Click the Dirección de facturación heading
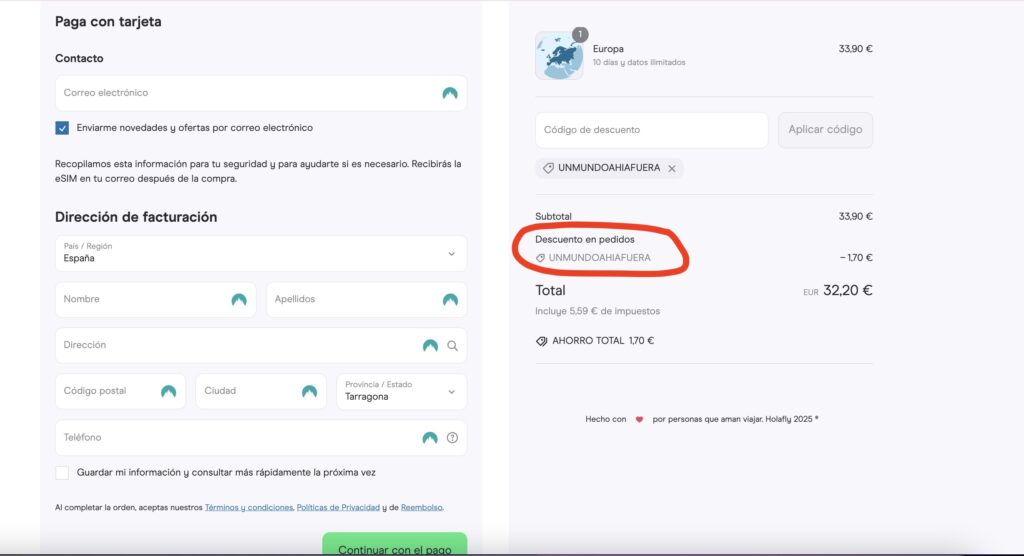Screen dimensions: 1024x556 136,217
